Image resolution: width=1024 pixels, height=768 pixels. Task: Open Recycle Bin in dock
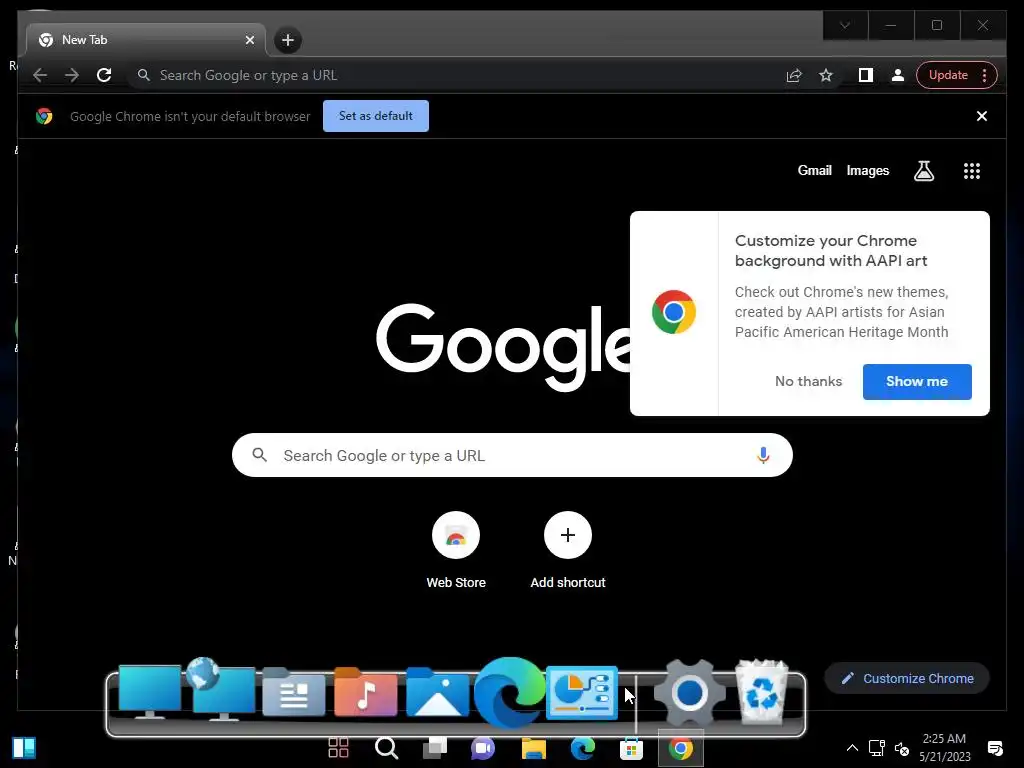pyautogui.click(x=761, y=692)
